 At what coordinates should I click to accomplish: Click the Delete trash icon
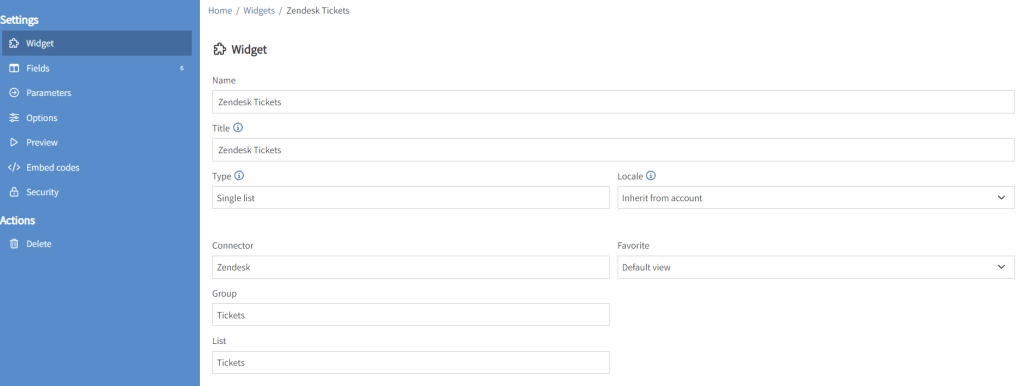14,244
